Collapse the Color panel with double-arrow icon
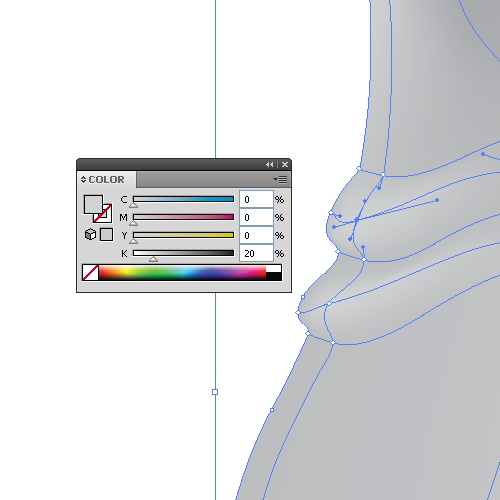Screen dimensions: 500x500 point(270,164)
